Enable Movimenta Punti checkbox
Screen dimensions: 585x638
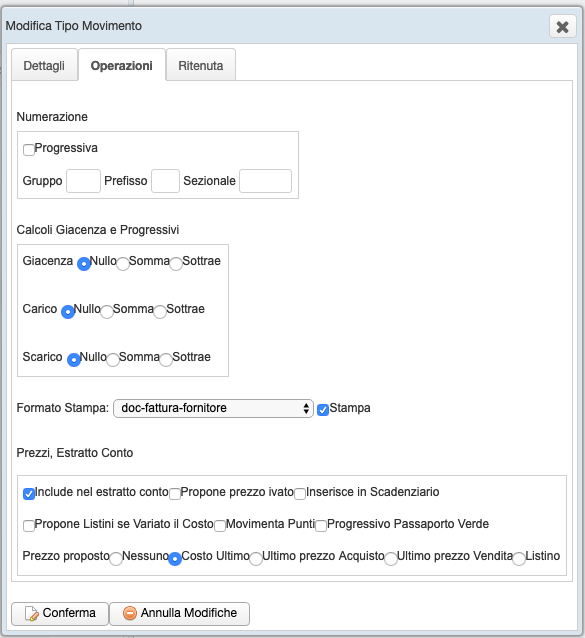coord(220,526)
